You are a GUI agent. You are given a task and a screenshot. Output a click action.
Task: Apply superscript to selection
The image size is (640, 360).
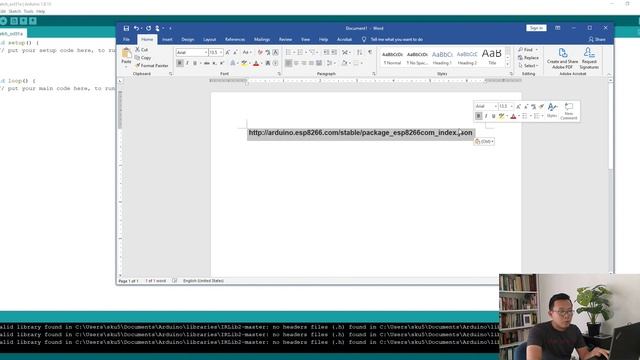[x=222, y=63]
